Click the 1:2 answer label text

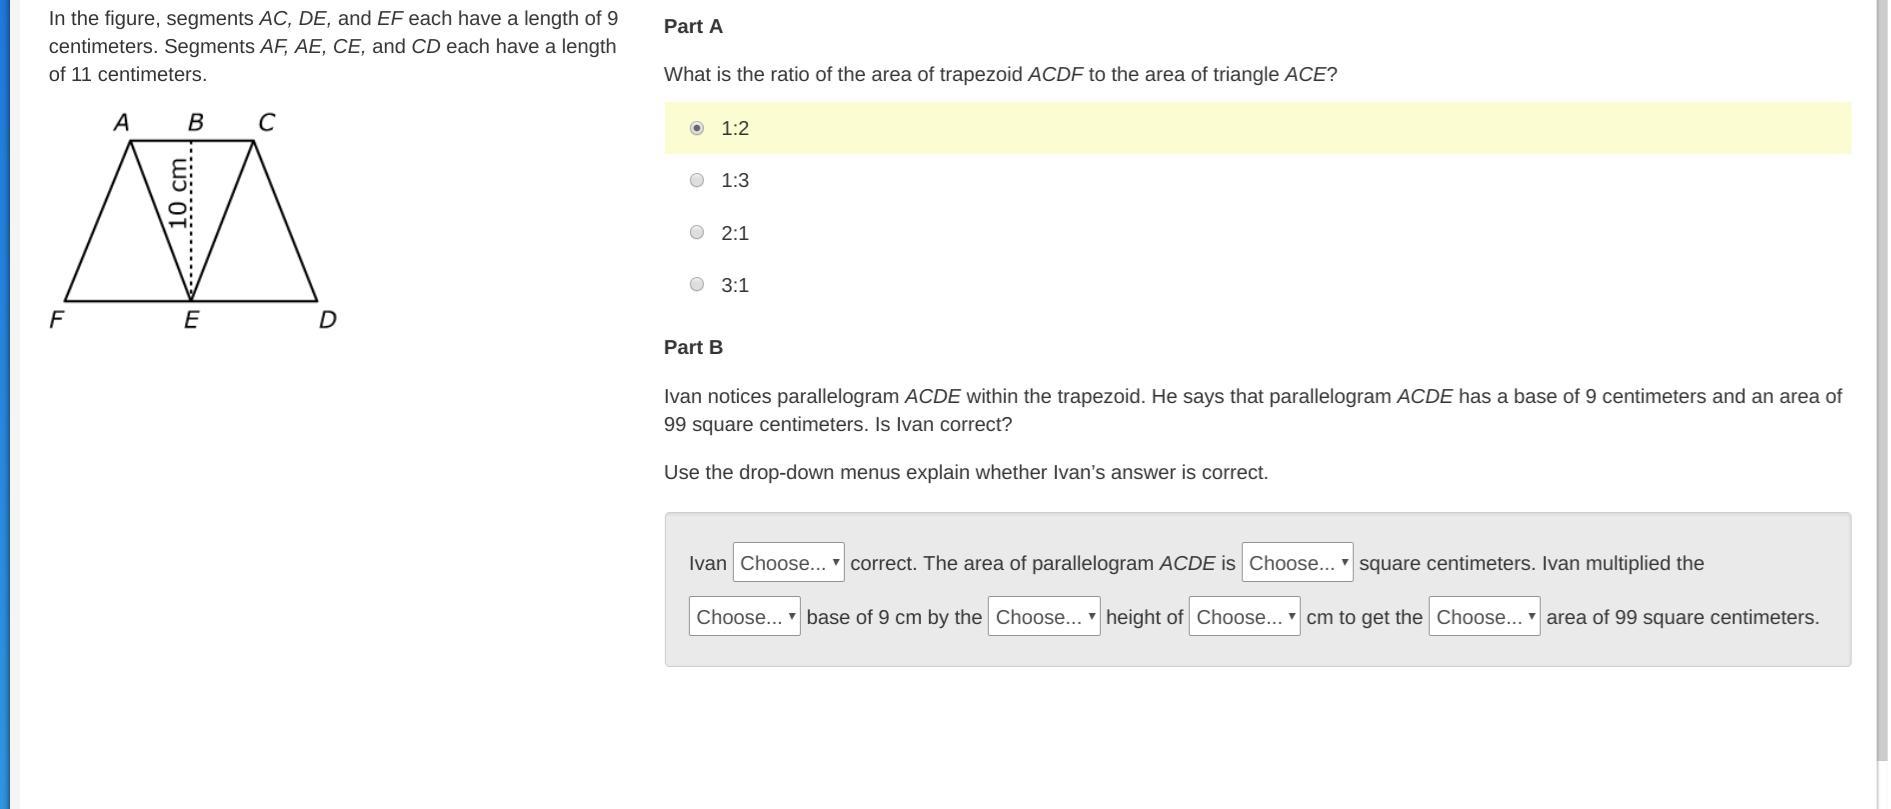[x=735, y=128]
